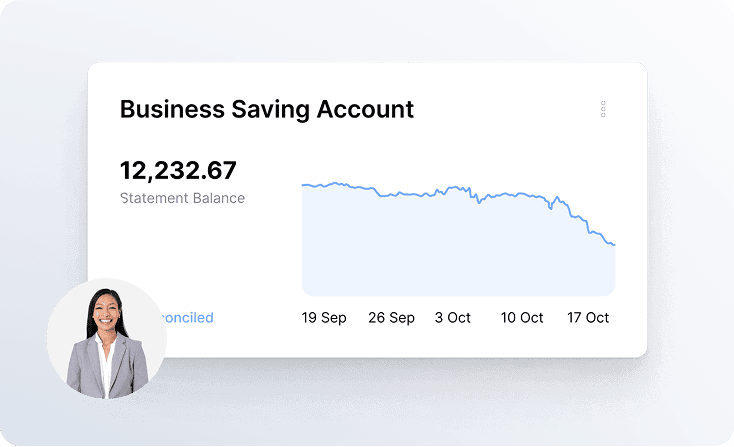Open the three-dot options menu
Viewport: 734px width, 447px height.
pyautogui.click(x=603, y=109)
